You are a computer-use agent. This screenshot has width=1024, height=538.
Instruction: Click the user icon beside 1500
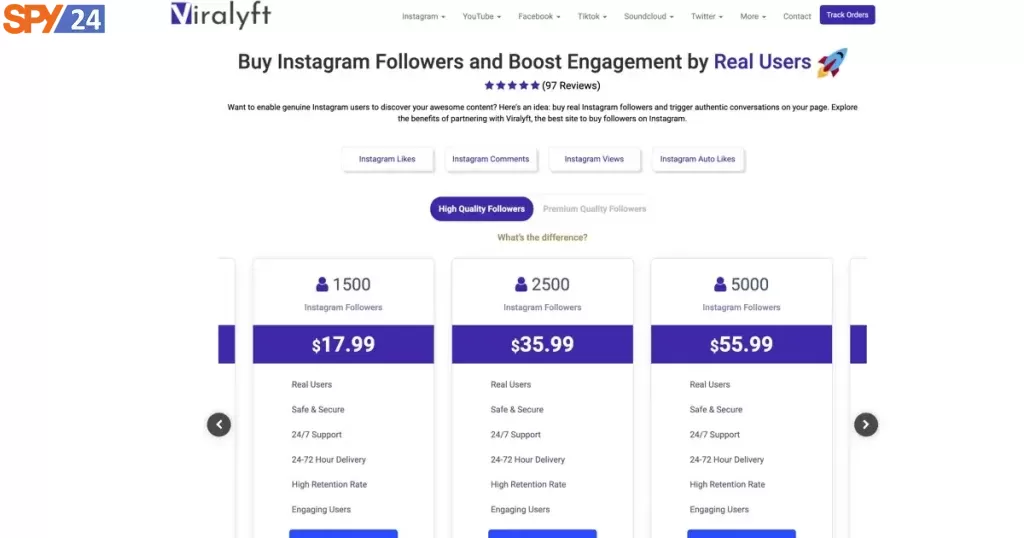(322, 285)
